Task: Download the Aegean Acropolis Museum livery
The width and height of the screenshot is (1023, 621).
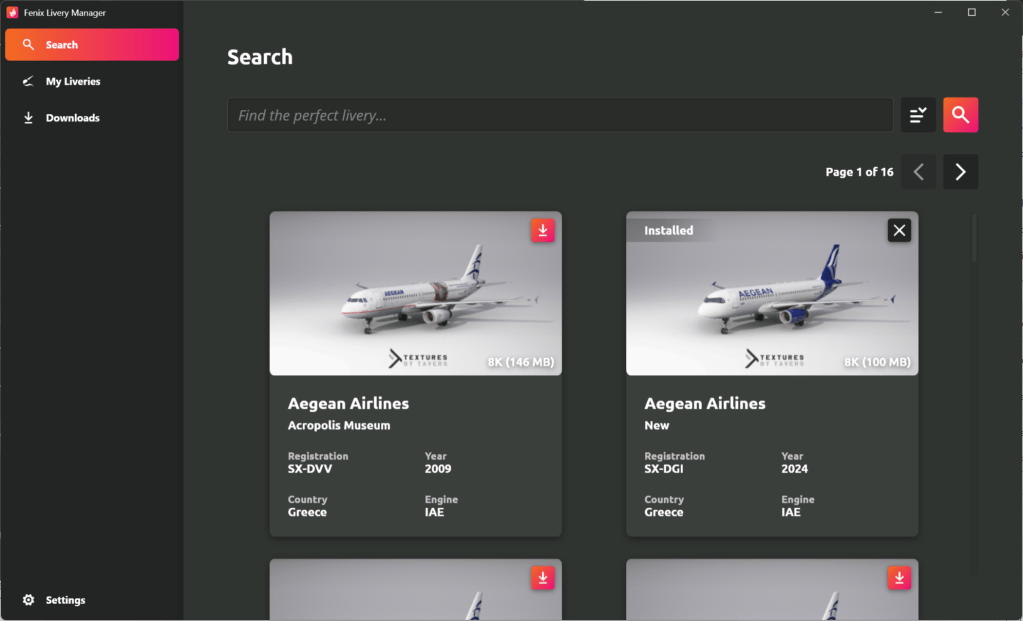Action: pos(542,231)
